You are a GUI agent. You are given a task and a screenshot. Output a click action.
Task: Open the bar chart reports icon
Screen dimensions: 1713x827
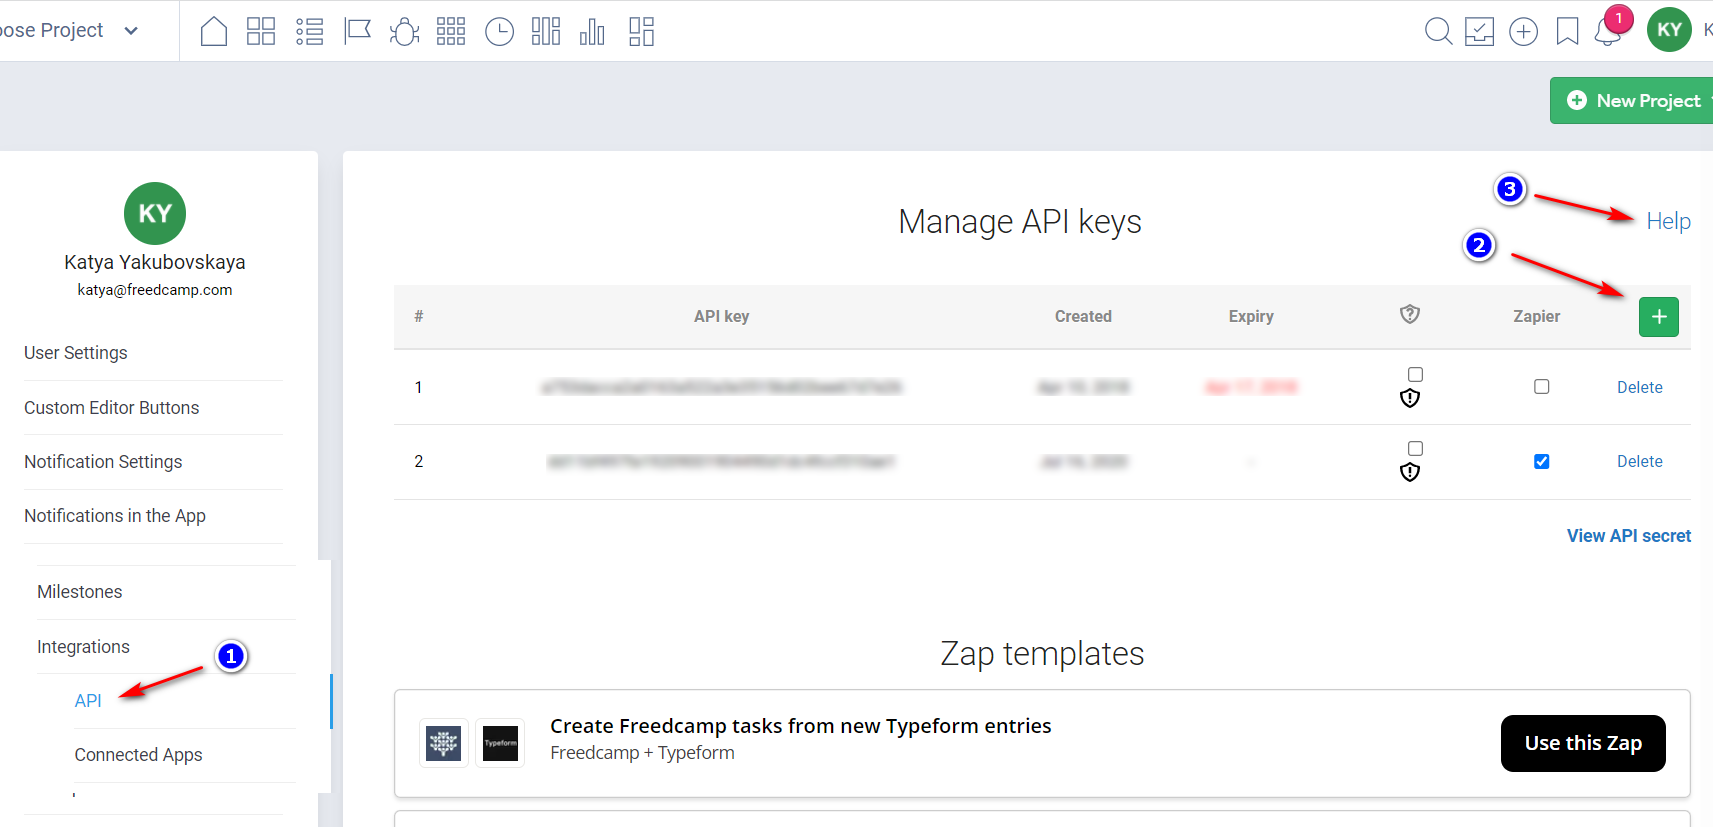point(592,32)
